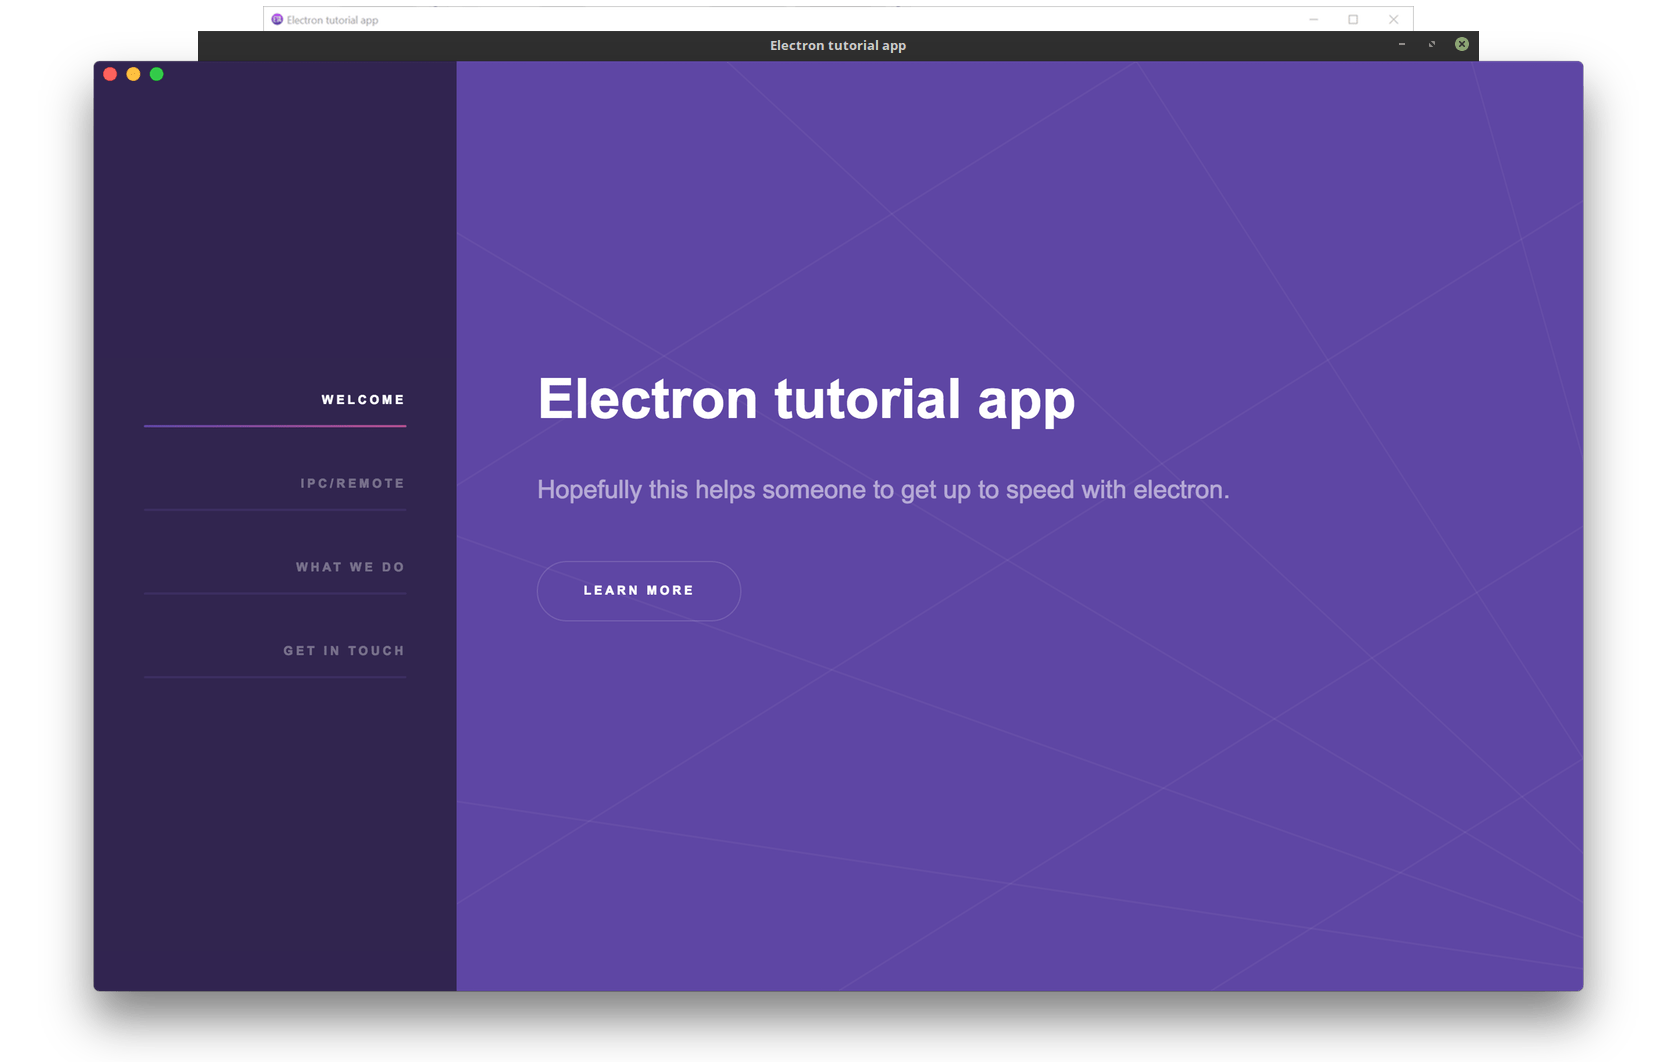
Task: Click the minimize dash in the outer window frame
Action: pyautogui.click(x=1312, y=19)
